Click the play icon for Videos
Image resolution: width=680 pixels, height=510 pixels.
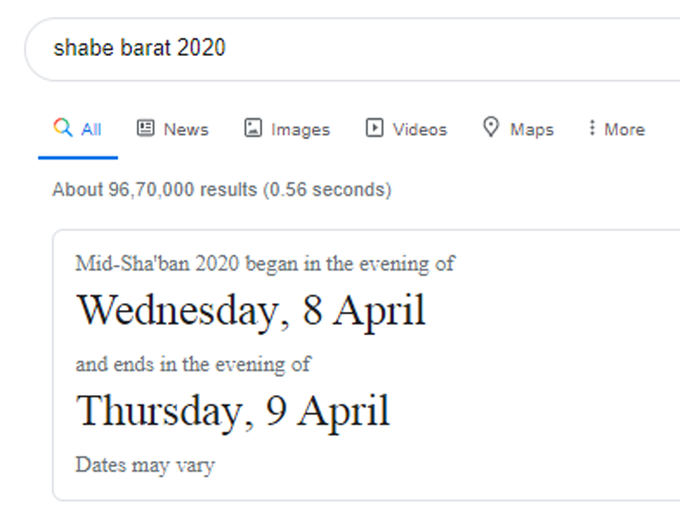(375, 128)
